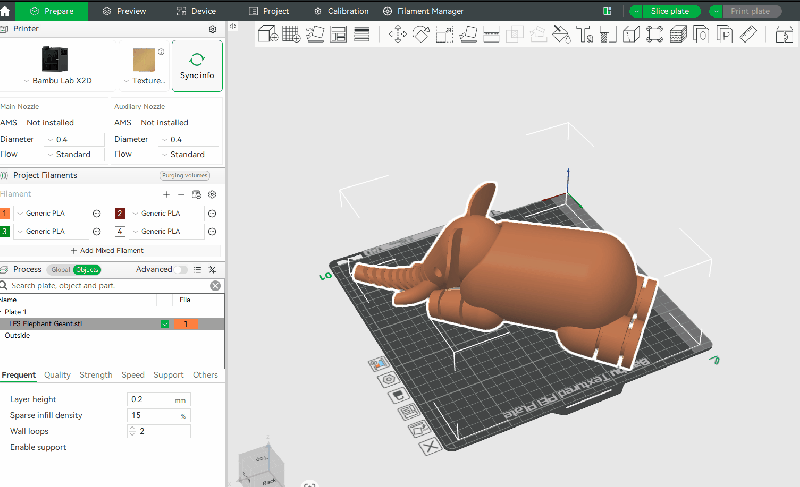Click the plate settings hexagon icon
This screenshot has height=487, width=800.
[x=389, y=379]
